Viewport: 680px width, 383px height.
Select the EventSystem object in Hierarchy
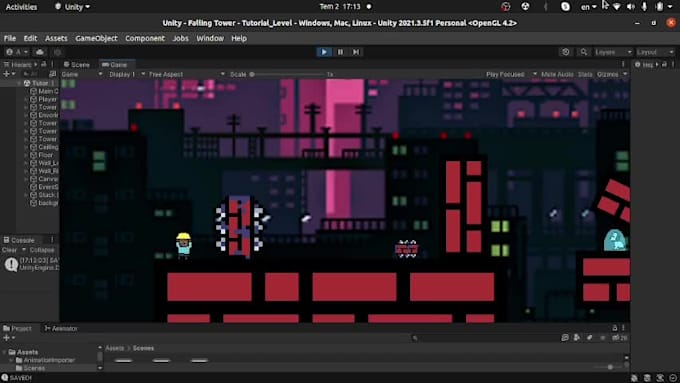point(44,187)
